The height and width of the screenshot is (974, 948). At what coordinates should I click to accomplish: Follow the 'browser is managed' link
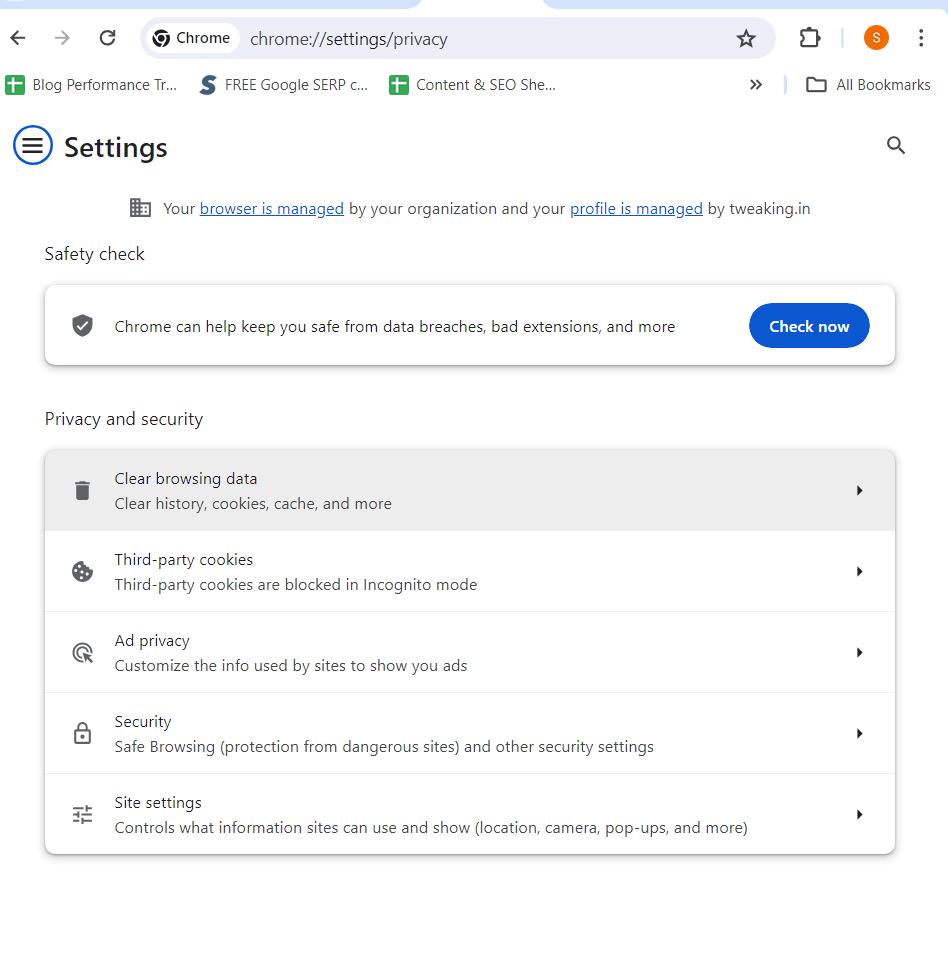point(271,209)
